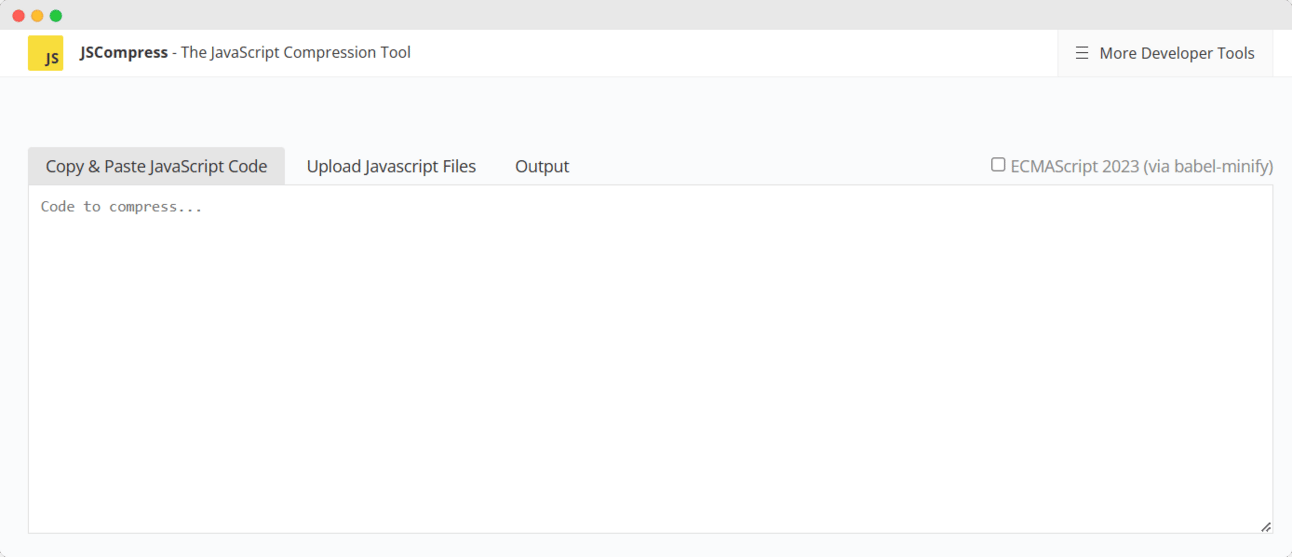This screenshot has width=1292, height=557.
Task: Open the Output tab
Action: tap(542, 166)
